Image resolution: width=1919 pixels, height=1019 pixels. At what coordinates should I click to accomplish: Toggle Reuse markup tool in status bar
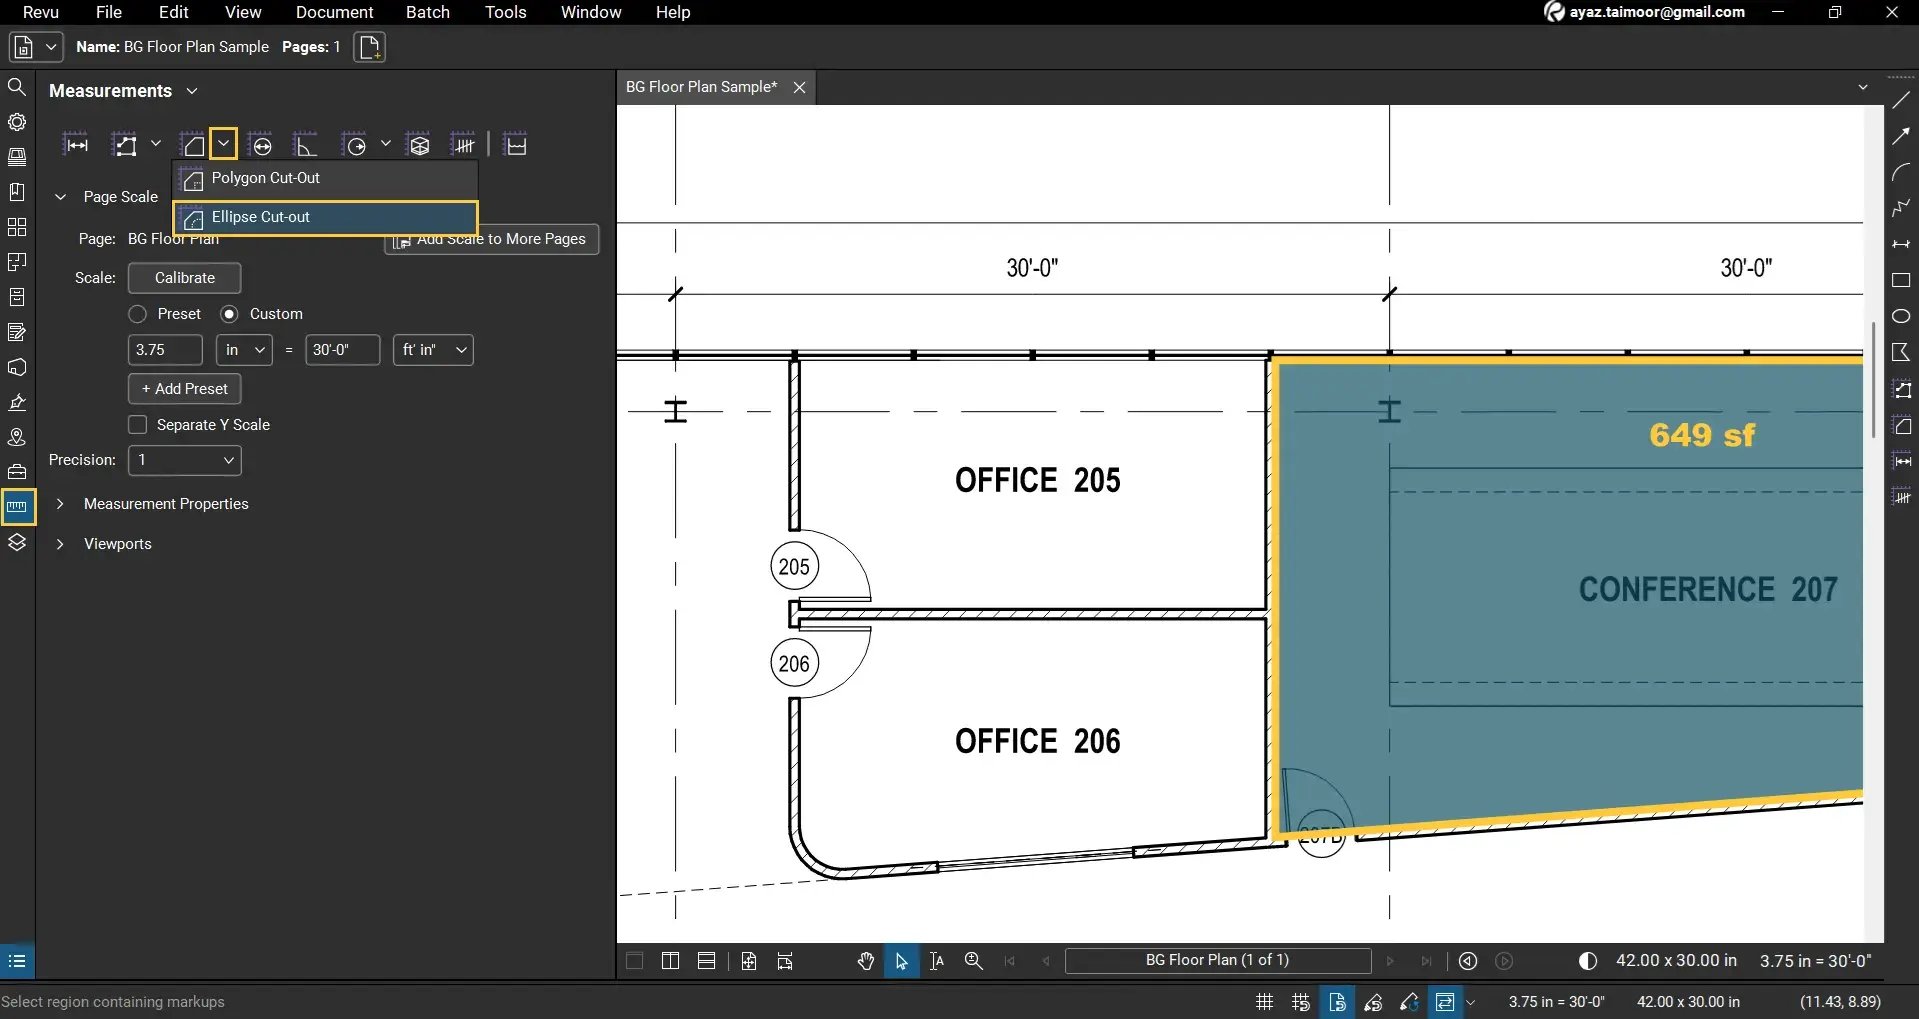[x=1409, y=1002]
